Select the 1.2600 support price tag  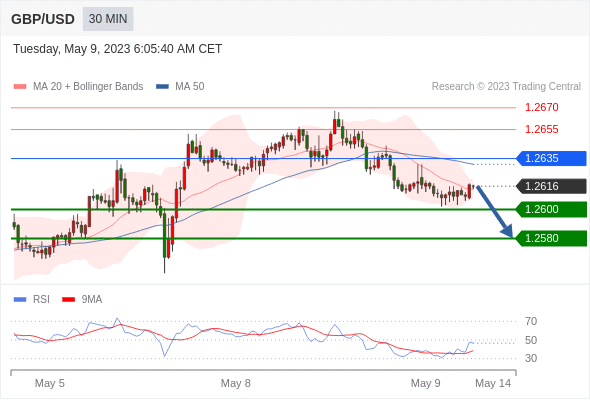[x=551, y=209]
